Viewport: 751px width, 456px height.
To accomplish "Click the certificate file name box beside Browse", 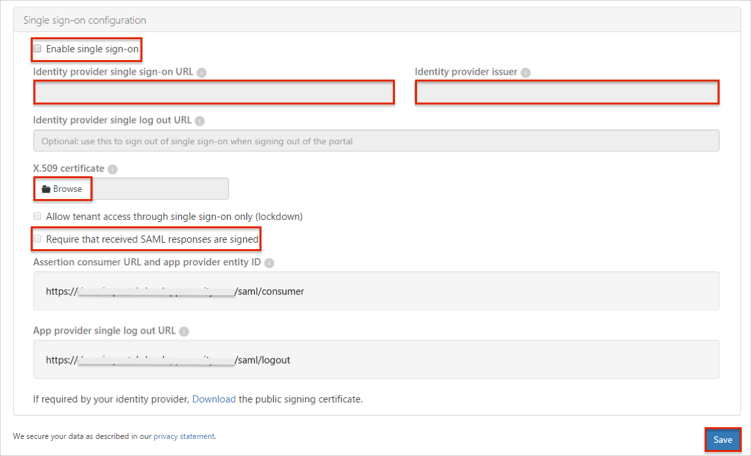I will point(160,189).
